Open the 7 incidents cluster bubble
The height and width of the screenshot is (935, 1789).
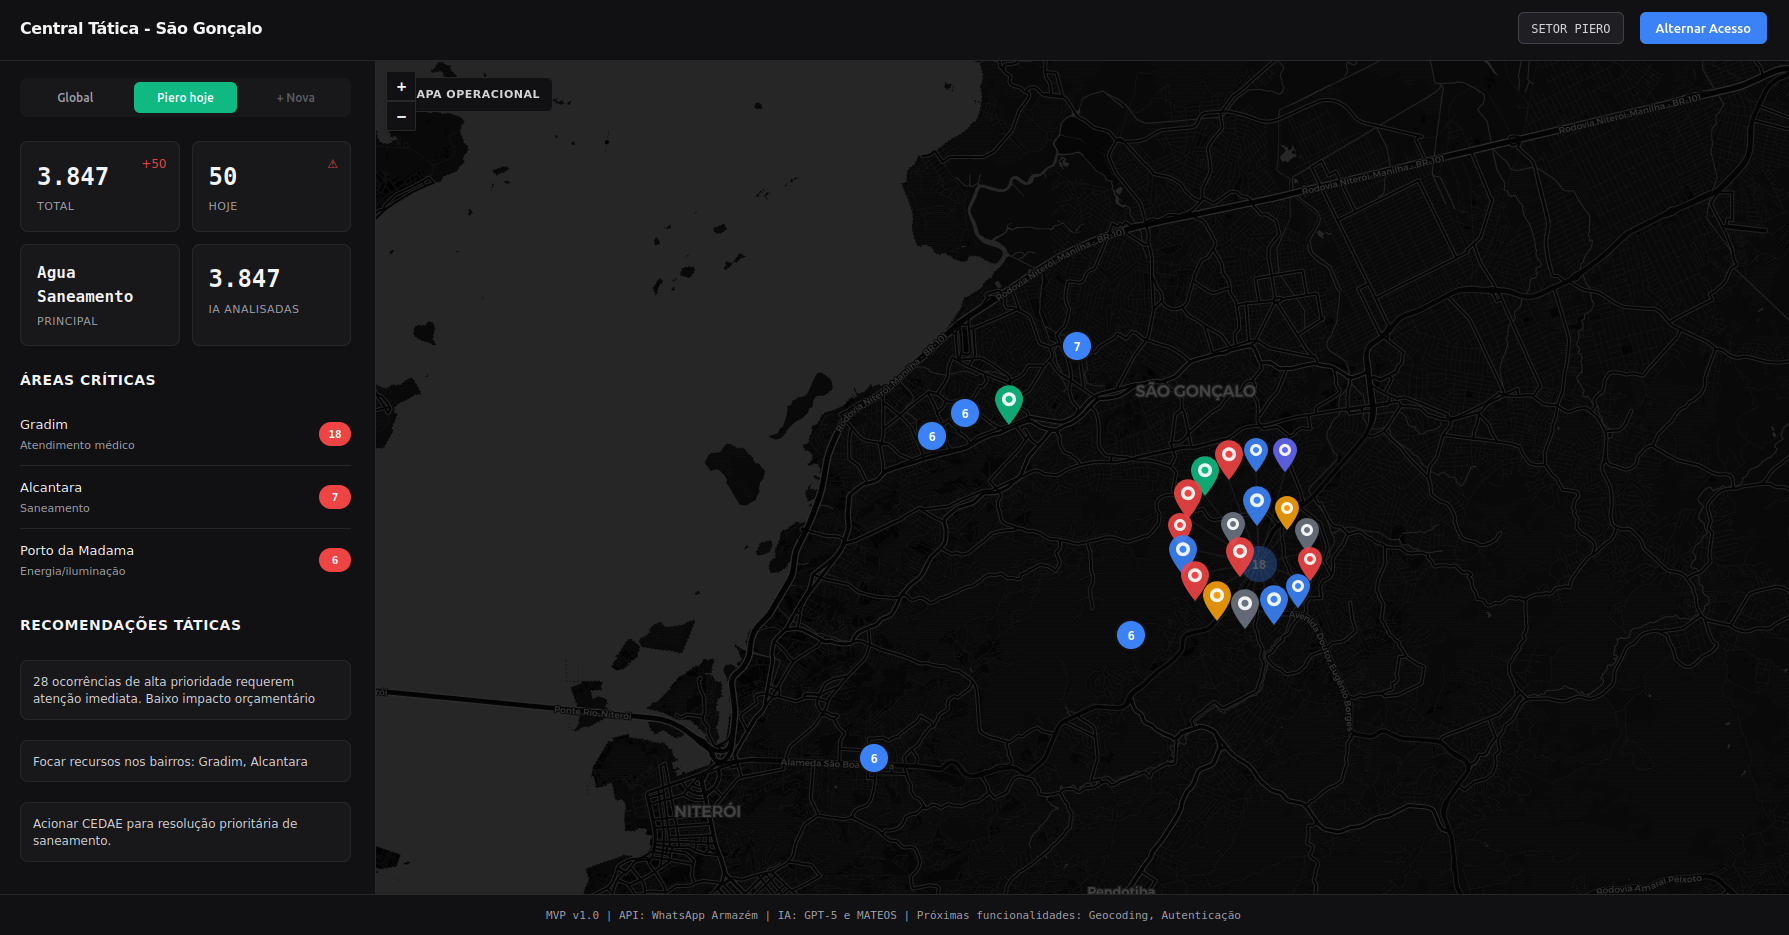[x=1077, y=347]
